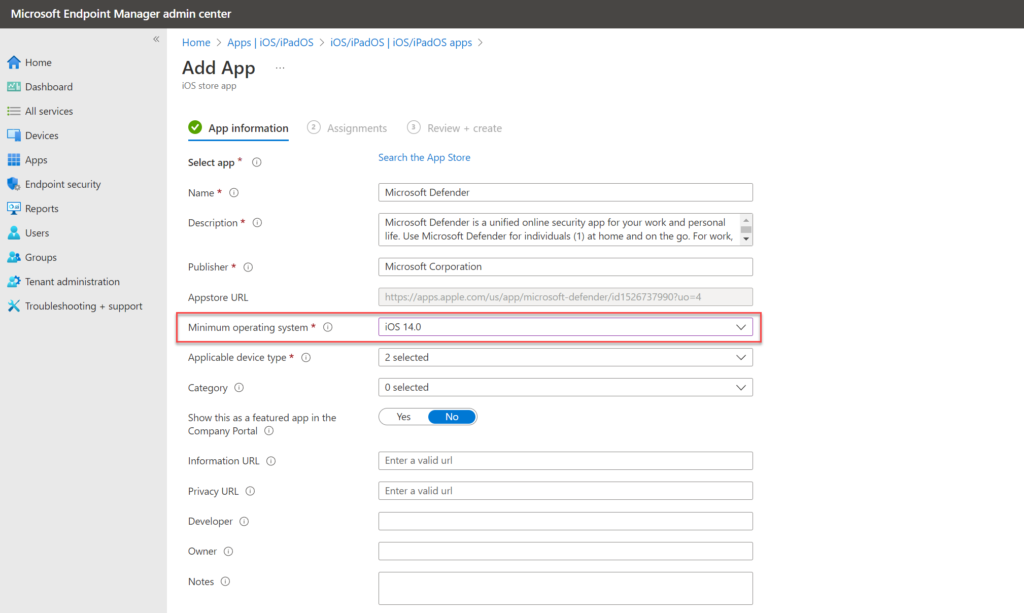
Task: Click info icon next to Category
Action: tap(239, 388)
